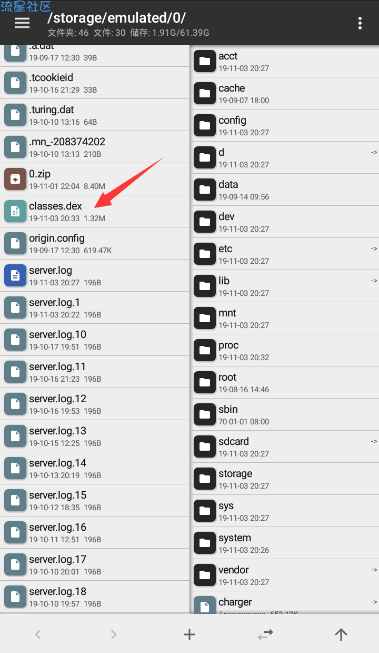Tap the .tcookieid file icon
379x653 pixels.
15,83
